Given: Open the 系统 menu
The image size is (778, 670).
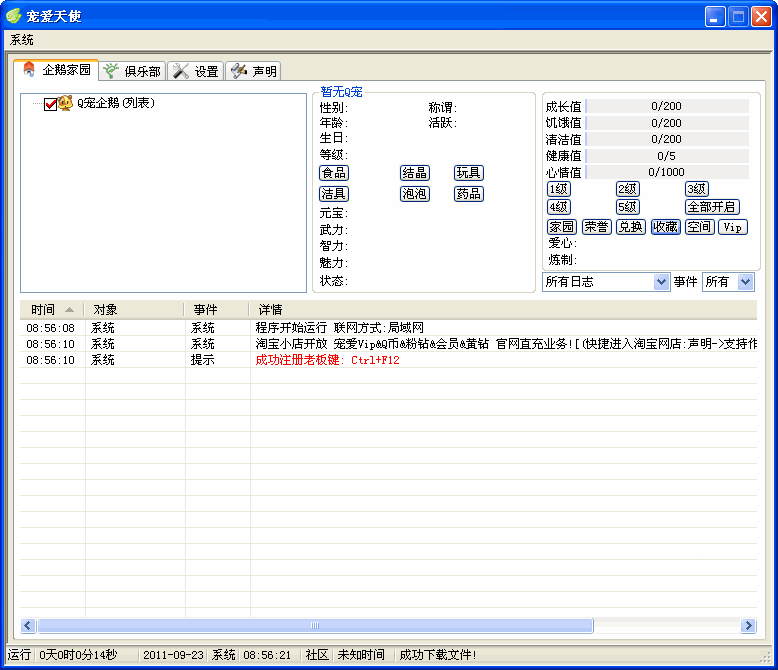Looking at the screenshot, I should pos(21,40).
